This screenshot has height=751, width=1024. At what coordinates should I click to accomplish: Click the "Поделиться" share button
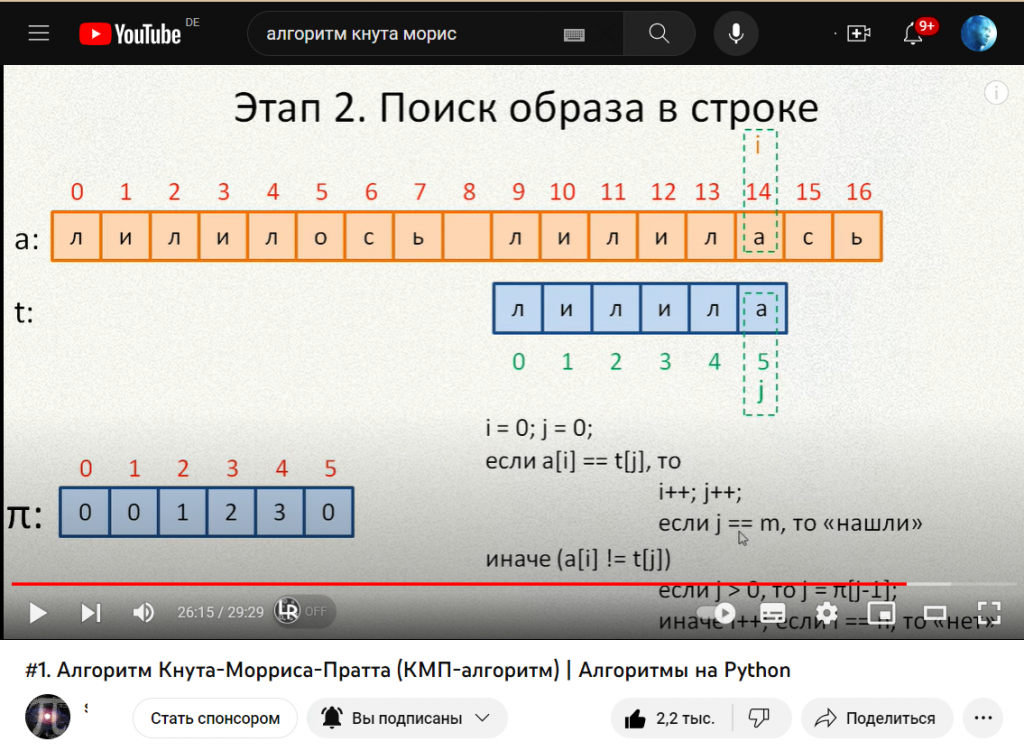point(876,718)
